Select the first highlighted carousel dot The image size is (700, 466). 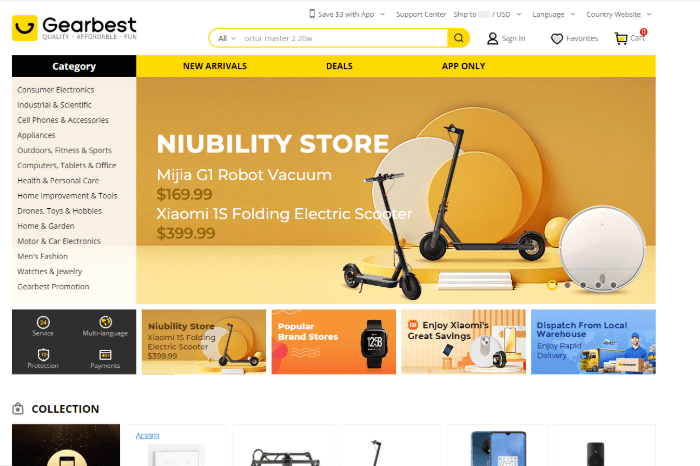[552, 285]
